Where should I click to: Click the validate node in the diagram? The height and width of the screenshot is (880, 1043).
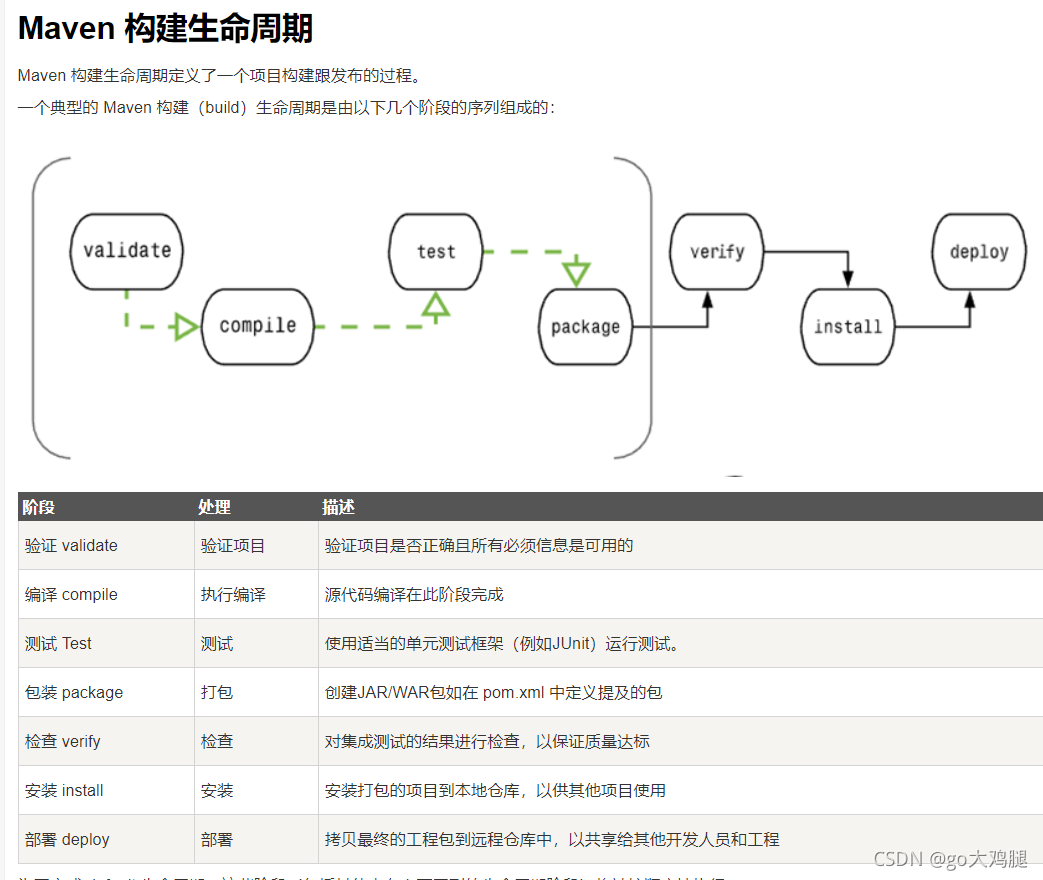click(126, 251)
